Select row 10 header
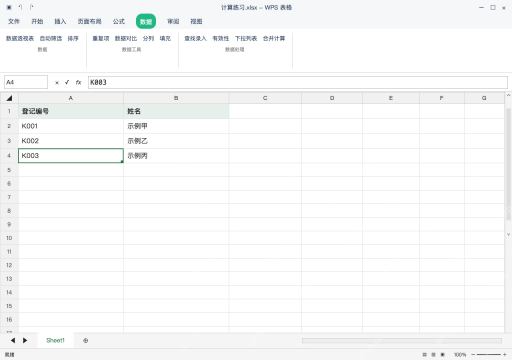Viewport: 512px width, 360px height. click(9, 238)
